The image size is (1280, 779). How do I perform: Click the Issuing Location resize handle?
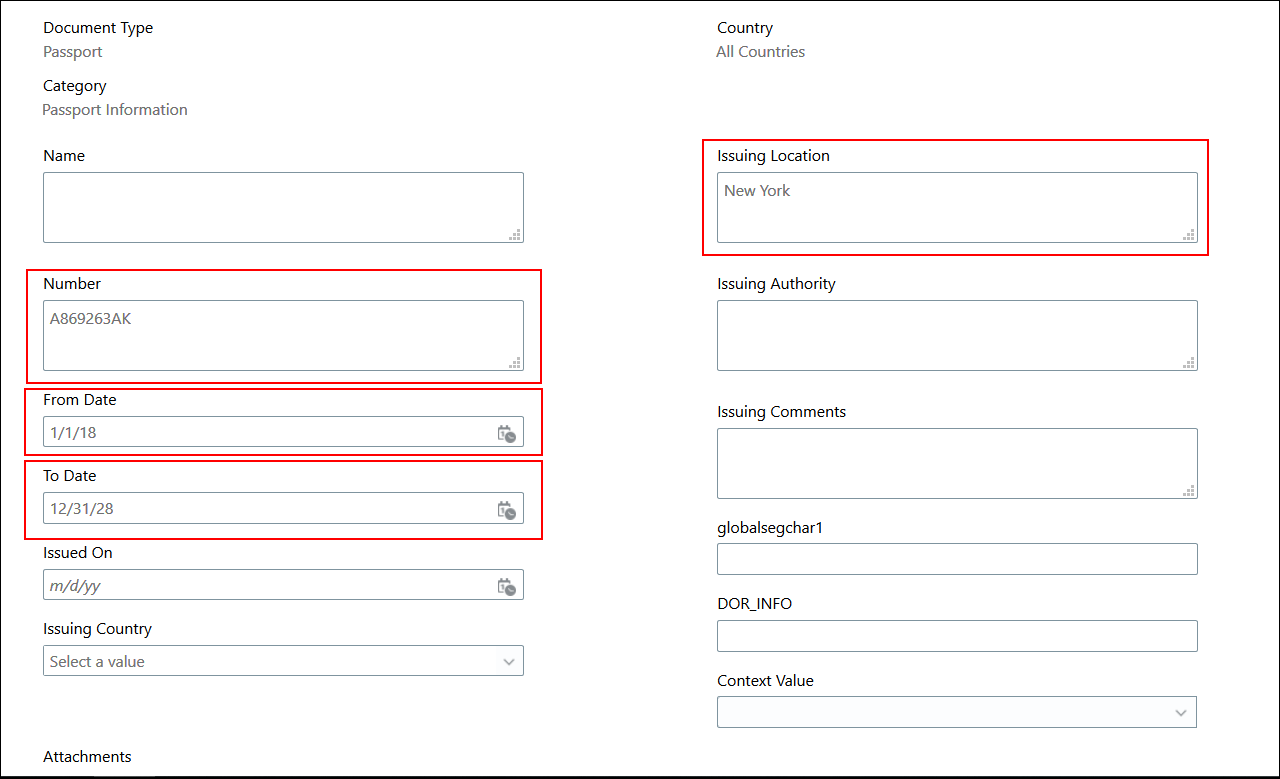pos(1190,235)
